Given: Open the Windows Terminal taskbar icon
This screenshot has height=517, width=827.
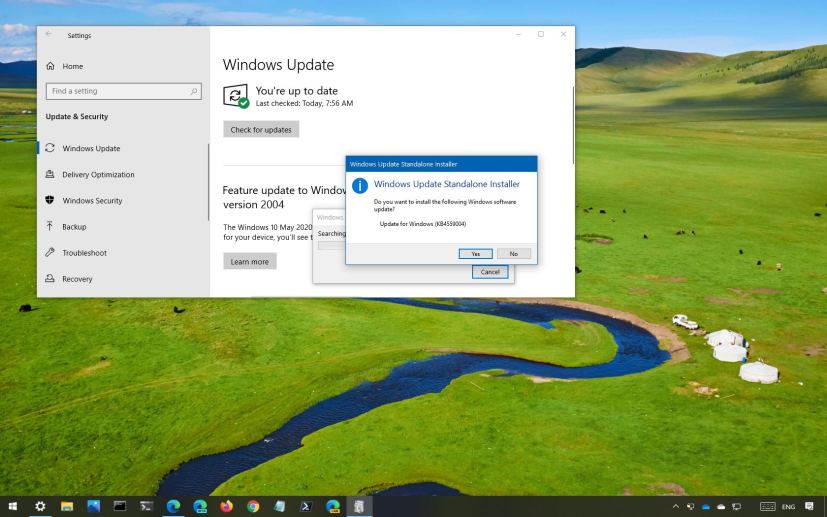Looking at the screenshot, I should [x=147, y=506].
